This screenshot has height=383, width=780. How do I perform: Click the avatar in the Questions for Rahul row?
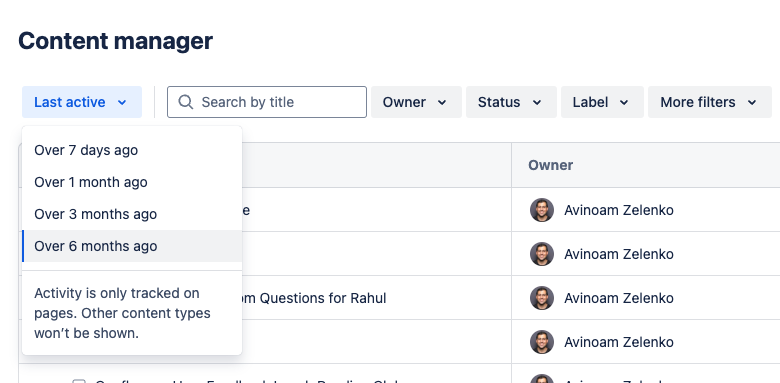(542, 298)
